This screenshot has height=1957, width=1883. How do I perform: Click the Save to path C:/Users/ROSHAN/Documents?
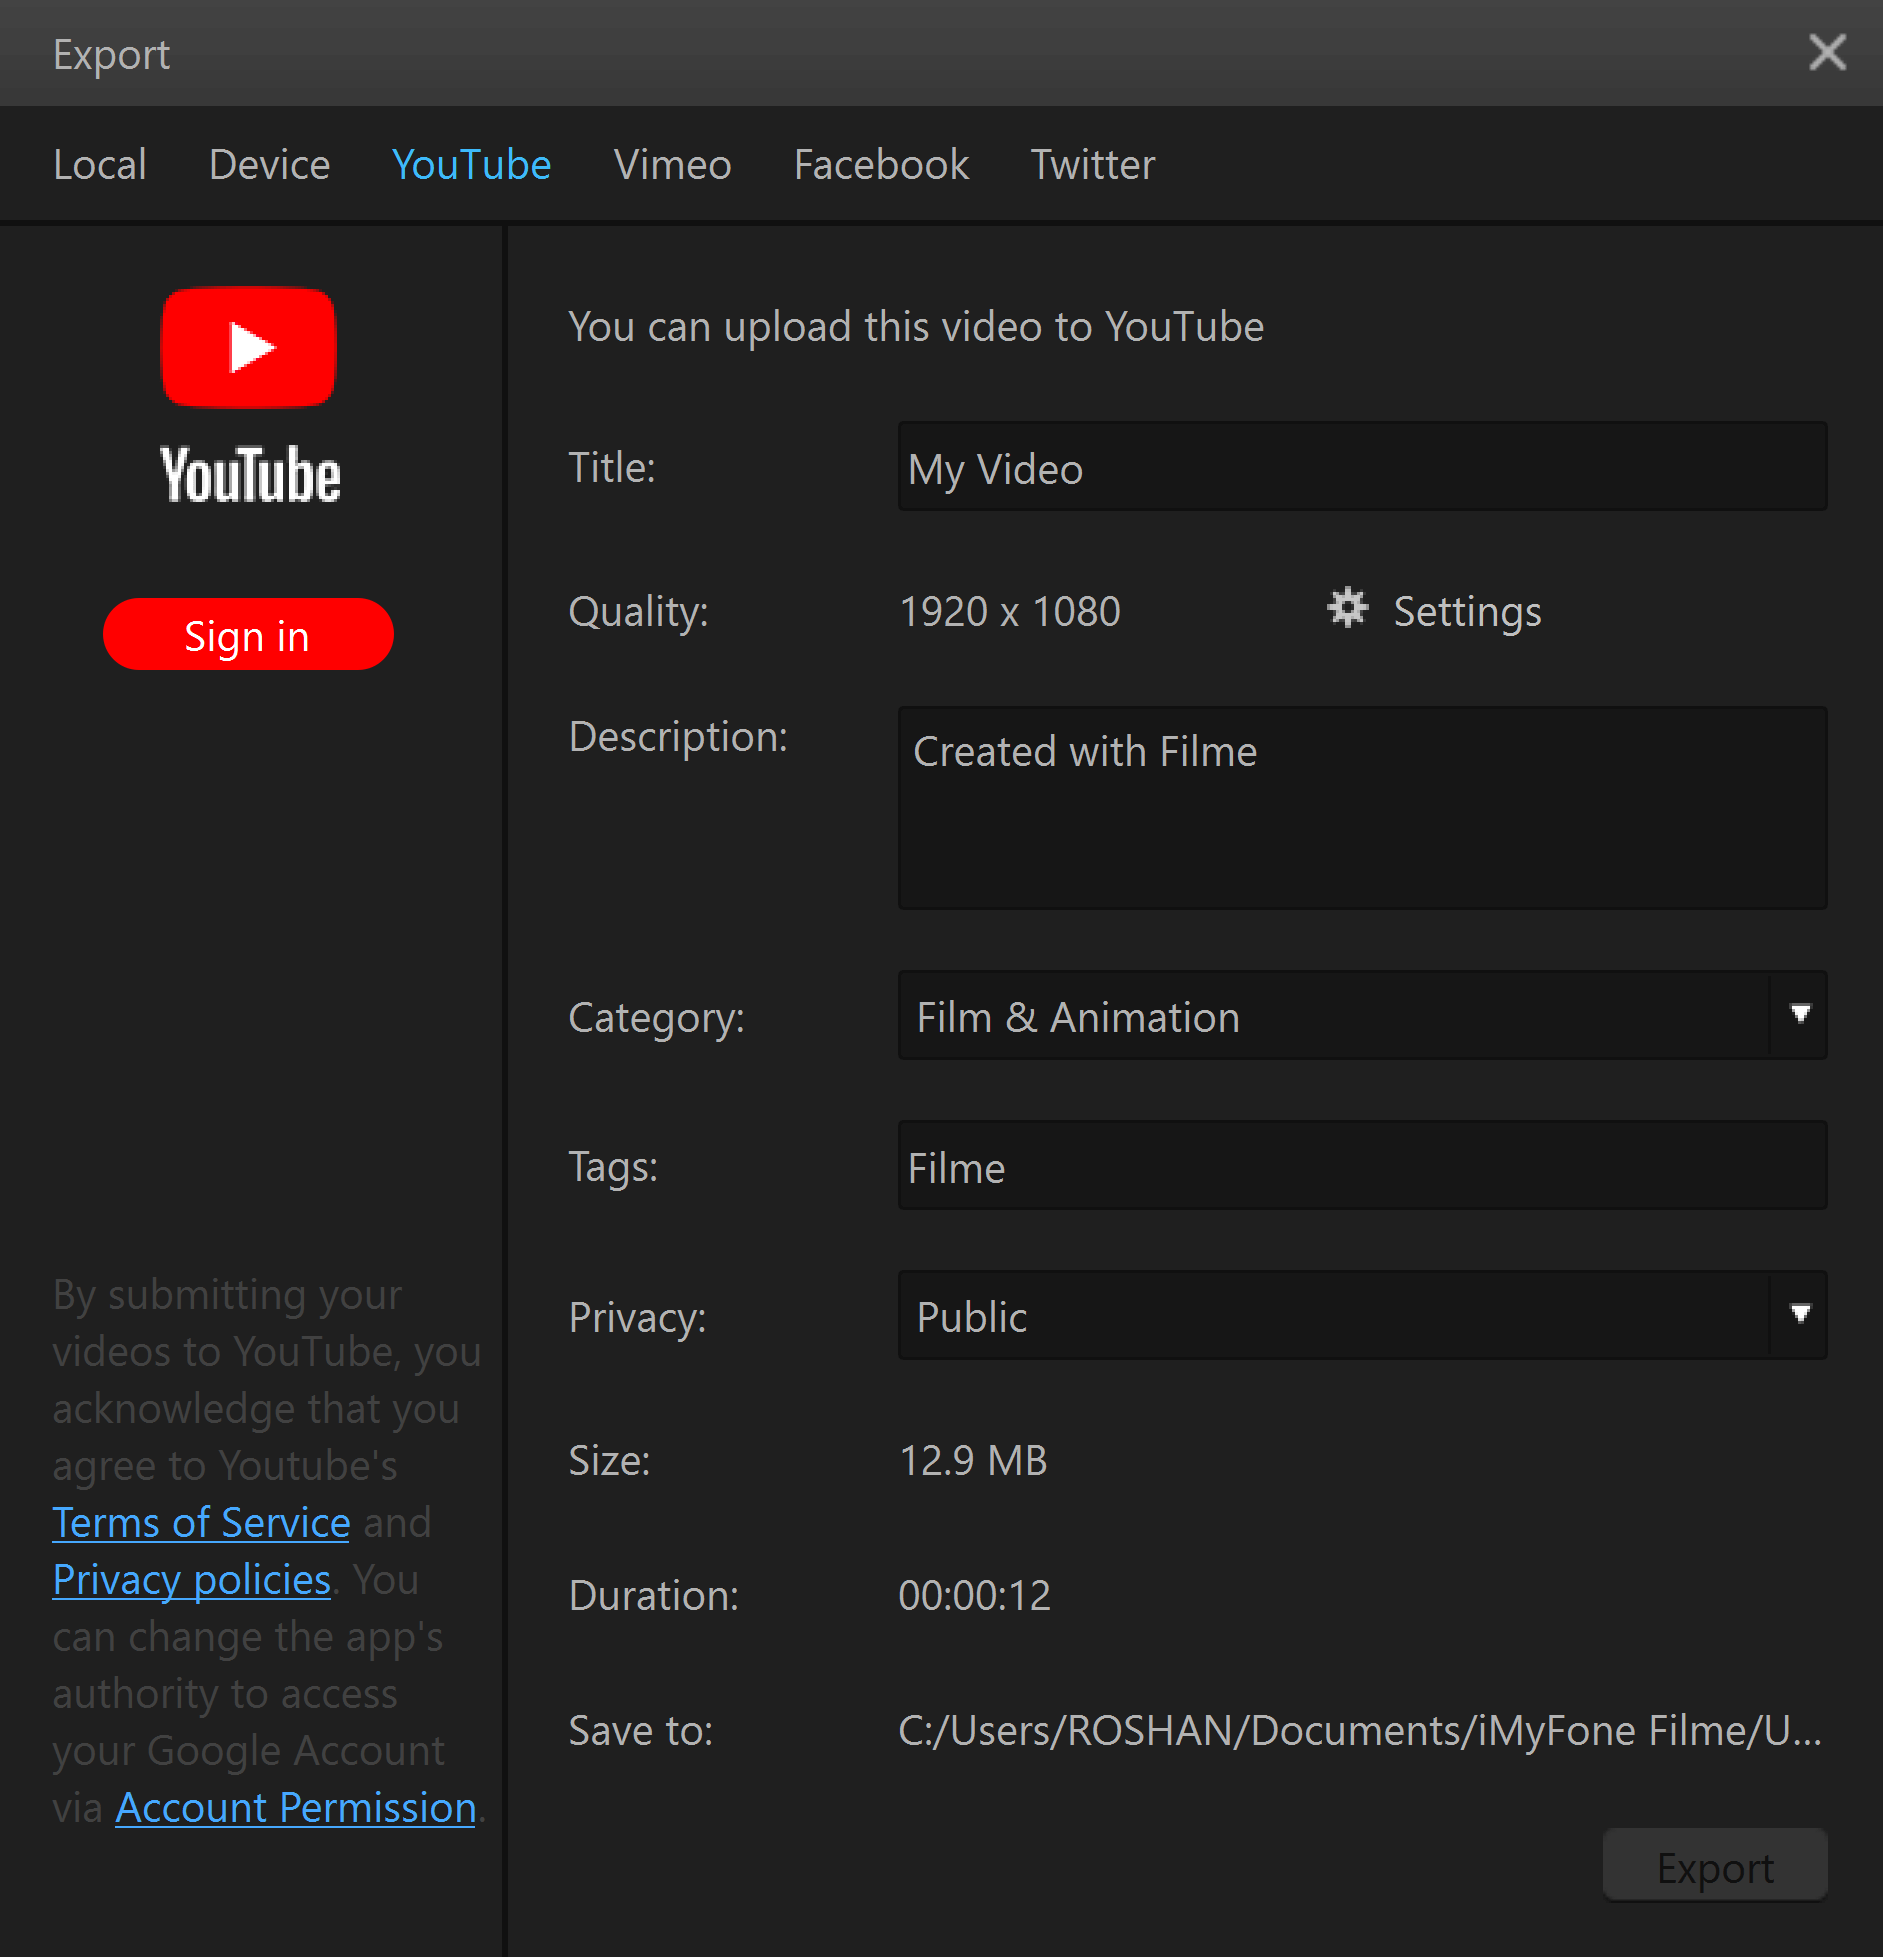(1360, 1730)
